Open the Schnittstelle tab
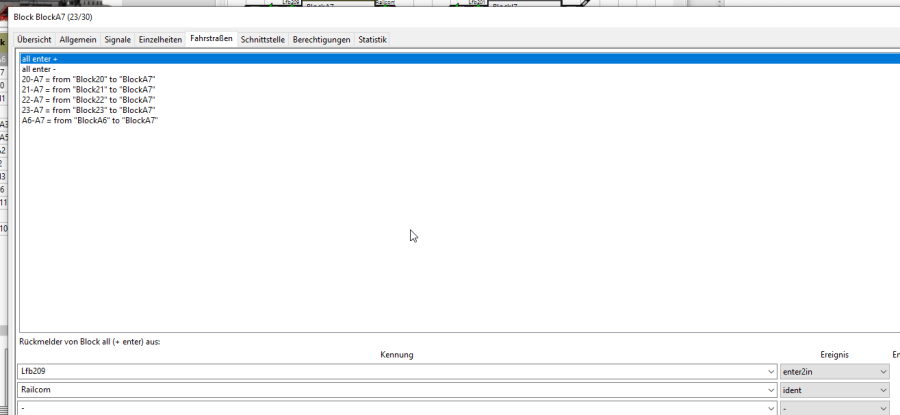 coord(263,39)
